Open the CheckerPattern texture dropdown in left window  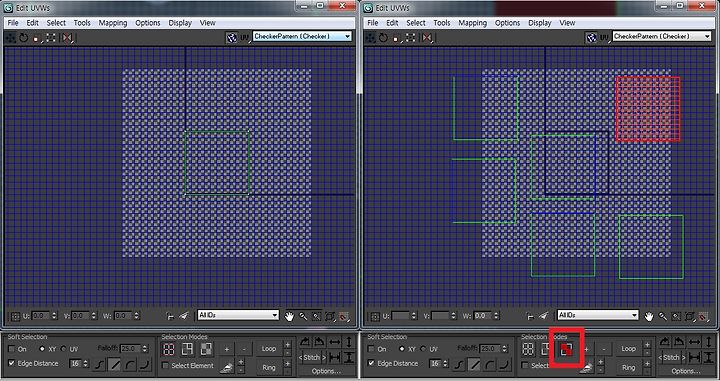coord(302,37)
